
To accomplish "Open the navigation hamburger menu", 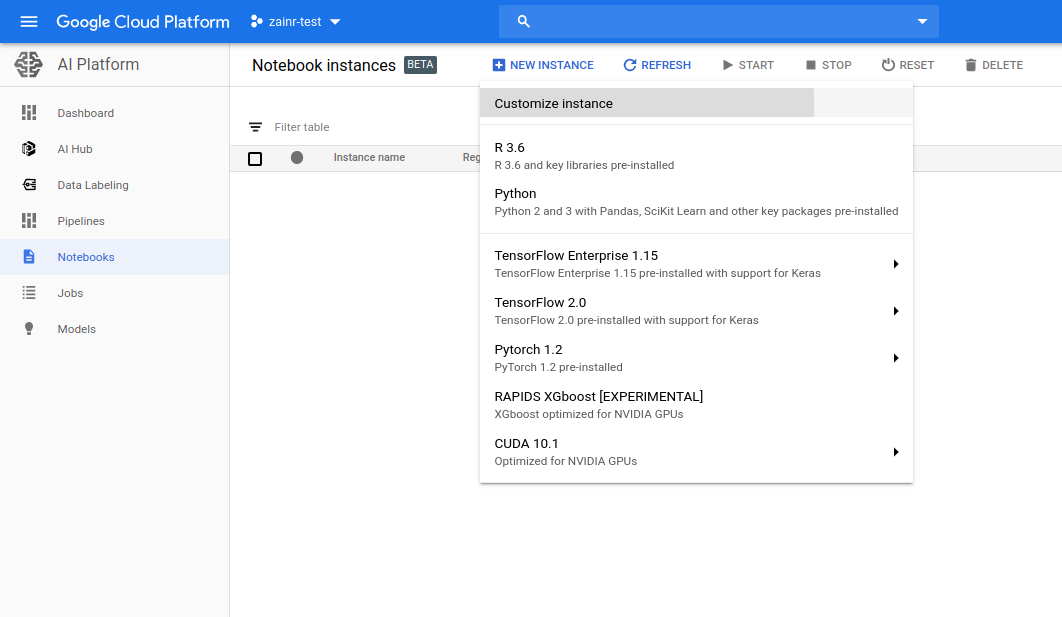I will [x=28, y=21].
